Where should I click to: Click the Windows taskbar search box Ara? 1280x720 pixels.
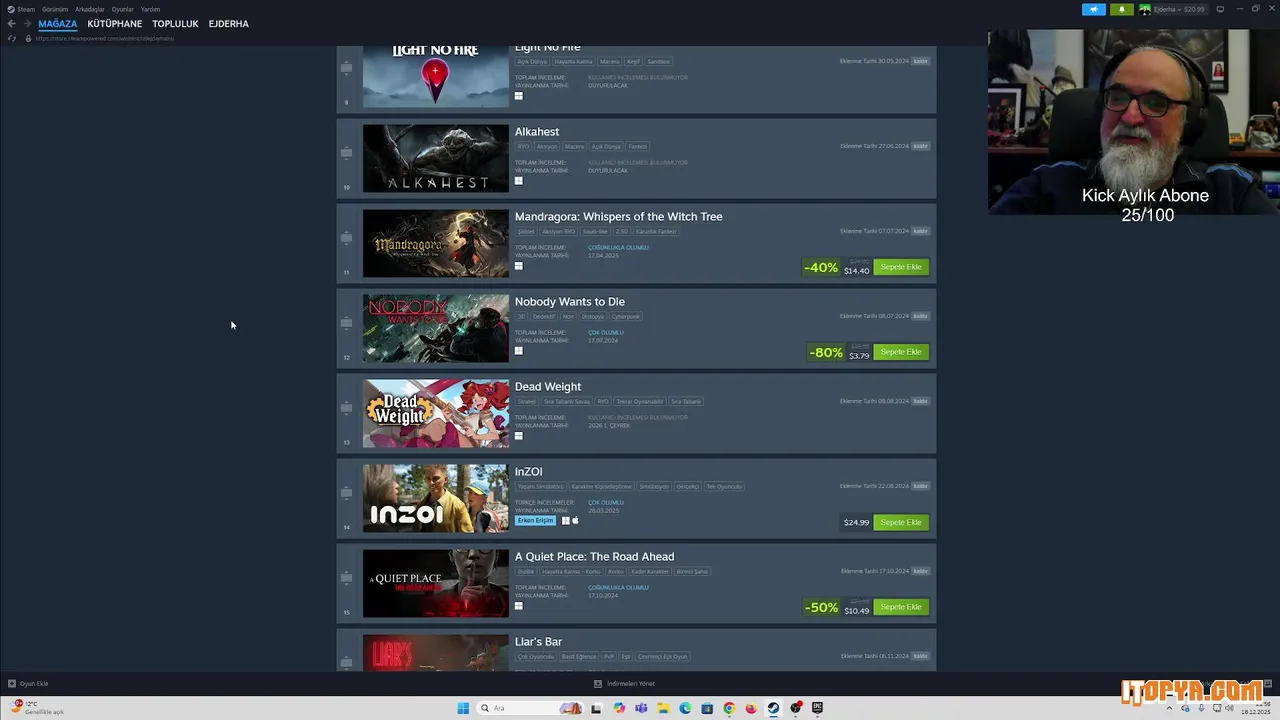[x=530, y=708]
